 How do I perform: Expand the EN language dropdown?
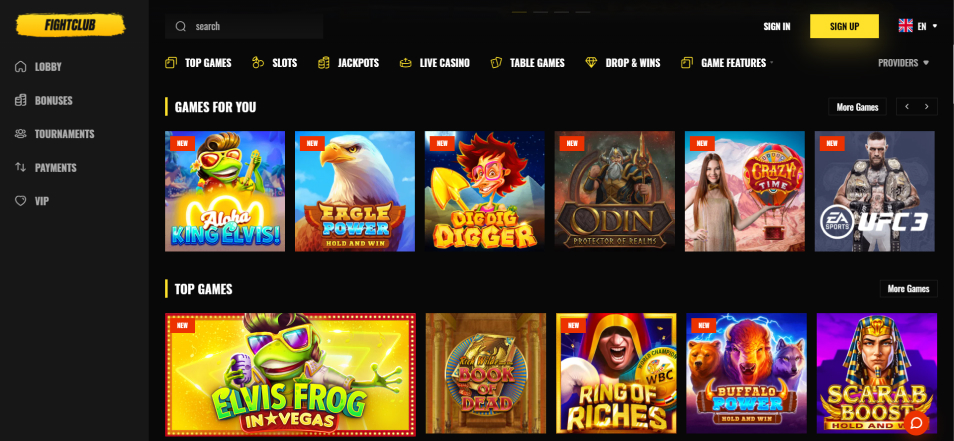pos(917,26)
